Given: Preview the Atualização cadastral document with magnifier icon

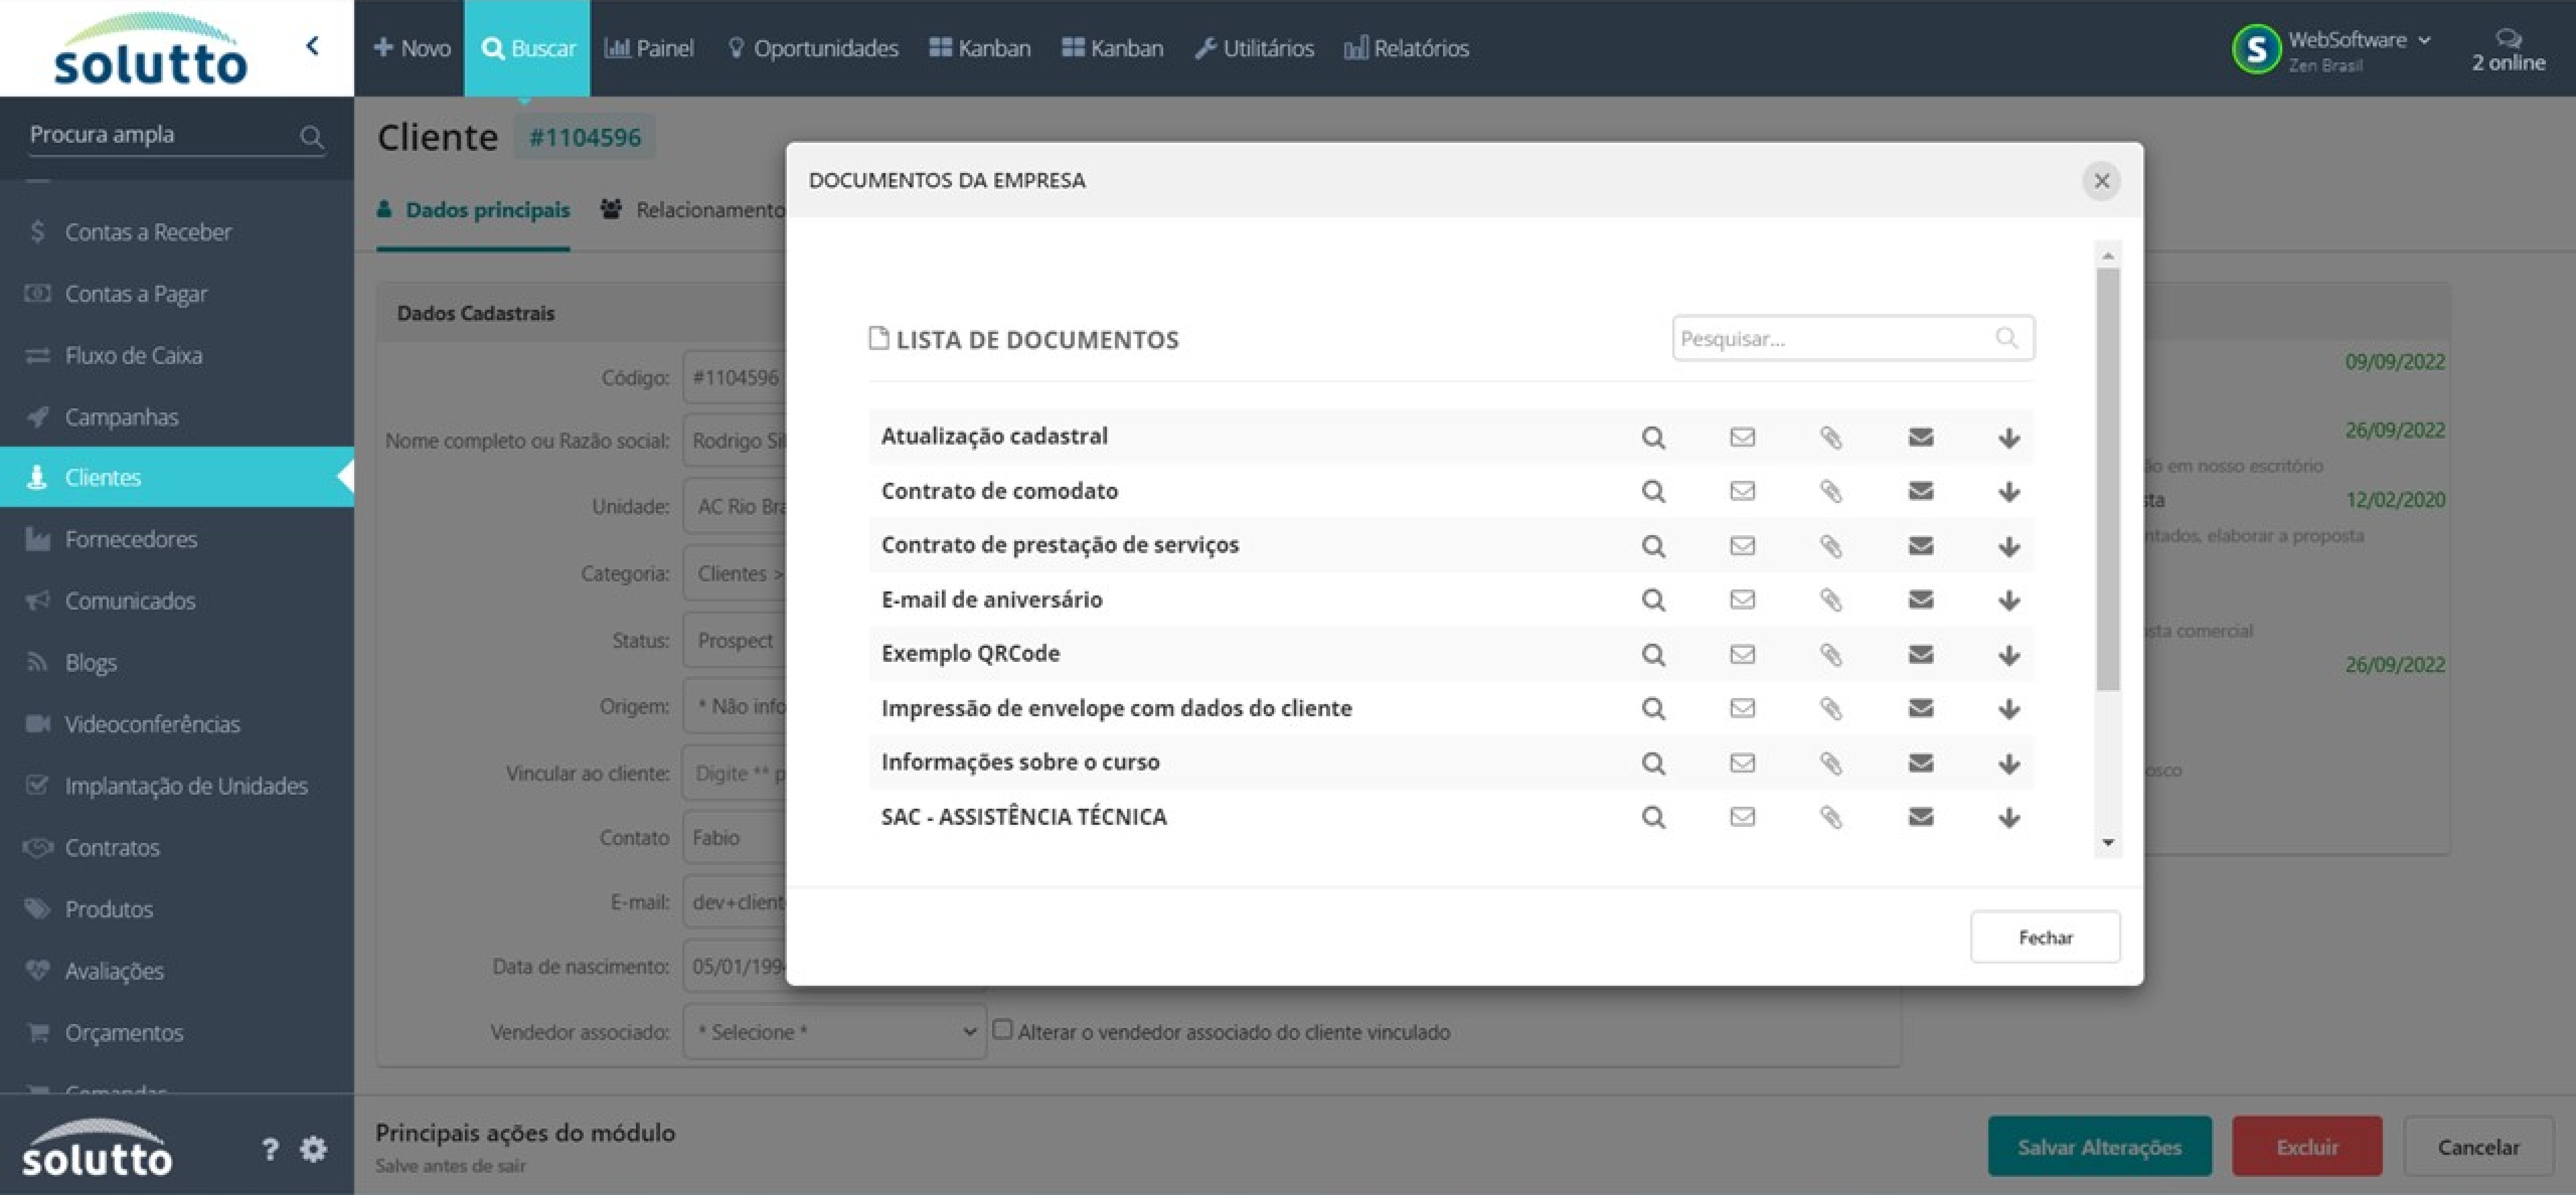Looking at the screenshot, I should (x=1653, y=437).
